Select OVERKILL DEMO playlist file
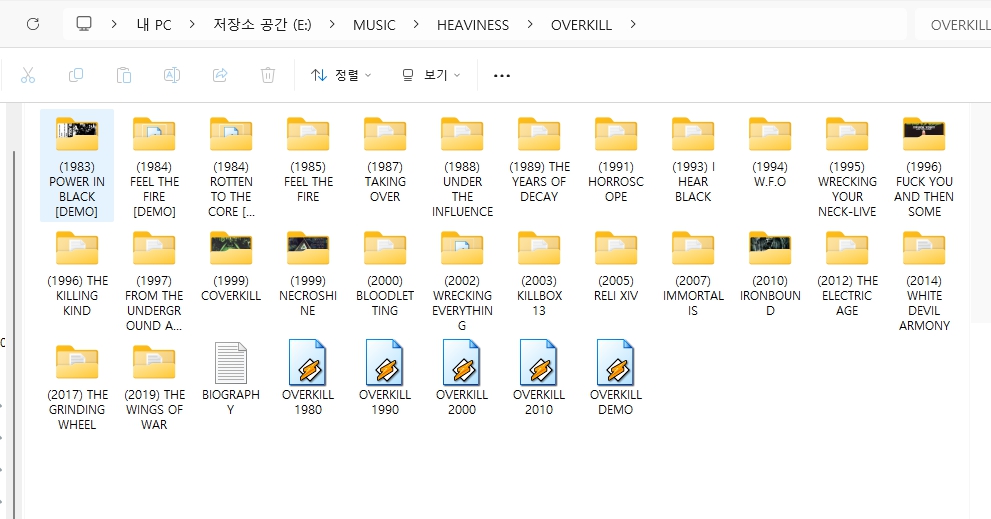Viewport: 991px width, 519px height. [x=616, y=378]
